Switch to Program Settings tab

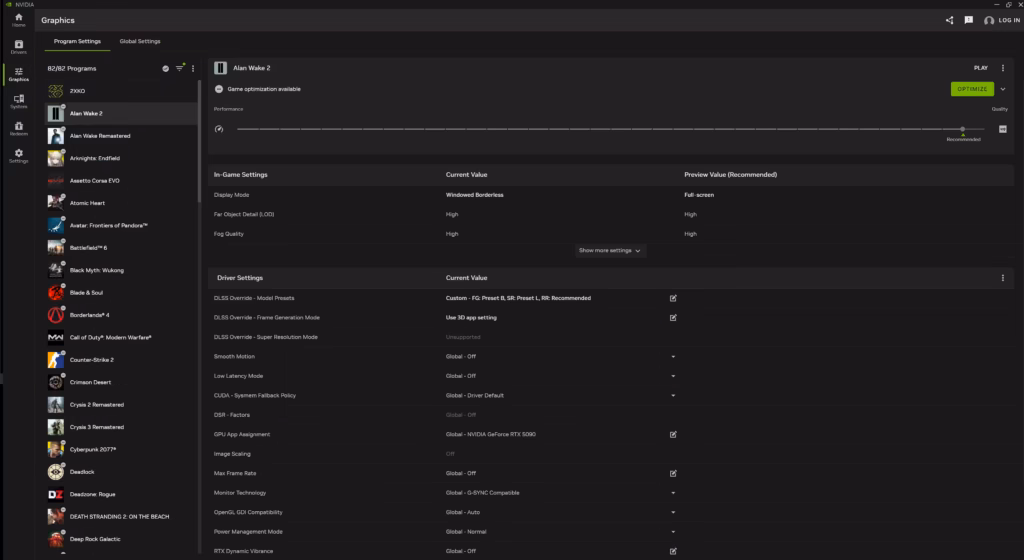(77, 41)
